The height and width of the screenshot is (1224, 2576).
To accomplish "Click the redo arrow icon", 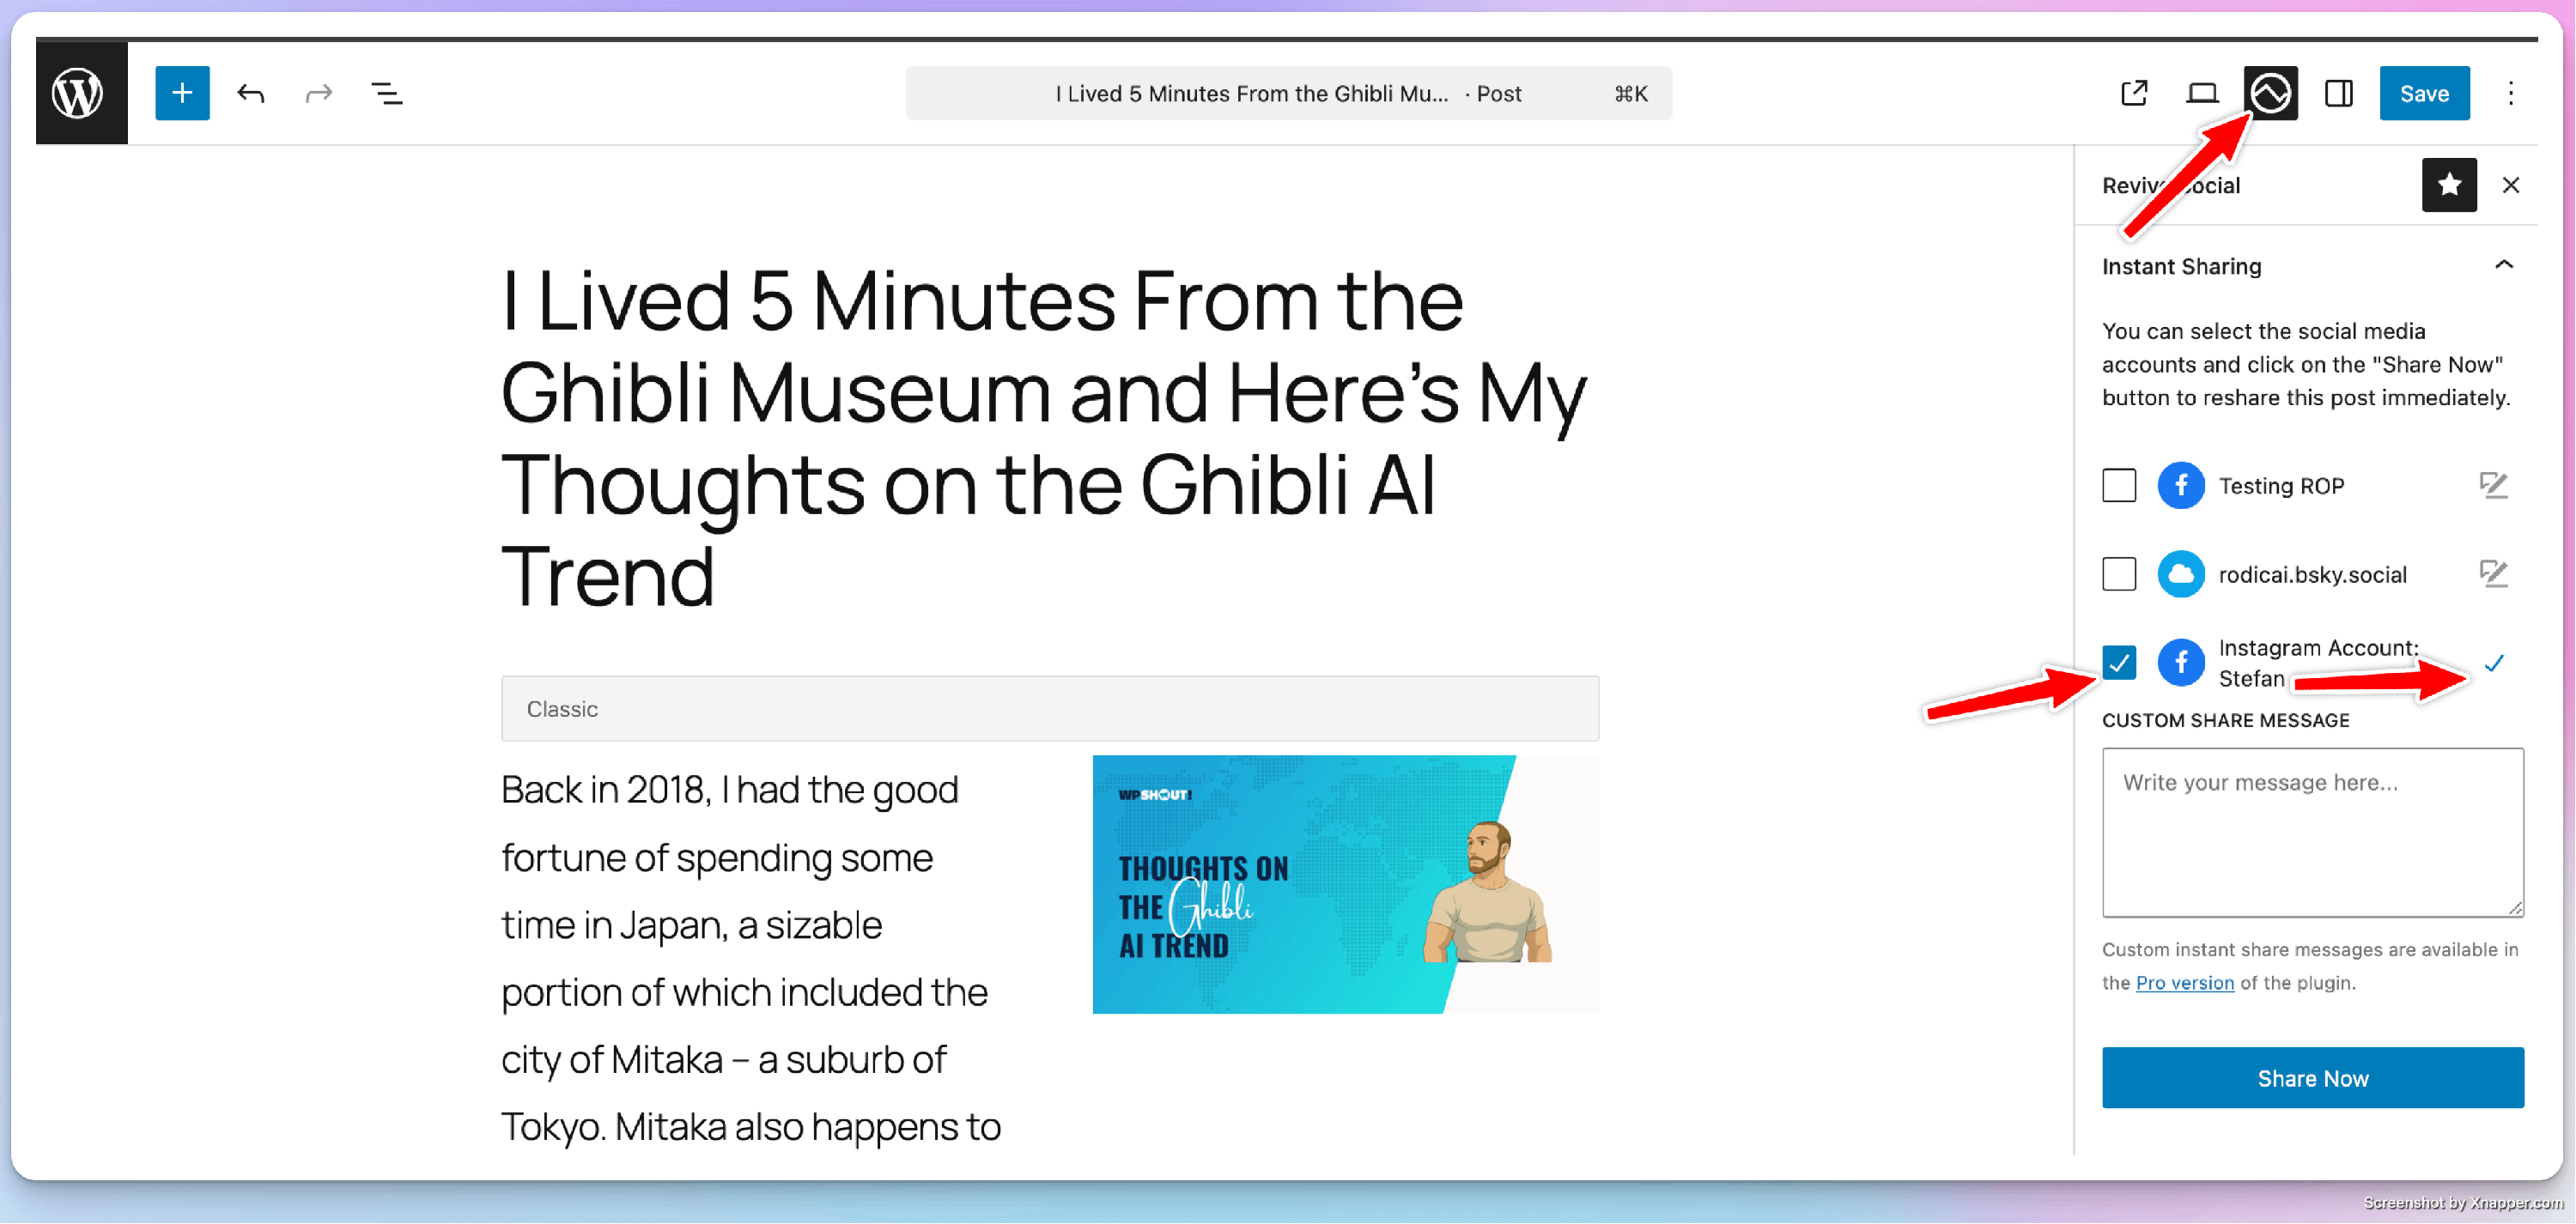I will pyautogui.click(x=318, y=93).
